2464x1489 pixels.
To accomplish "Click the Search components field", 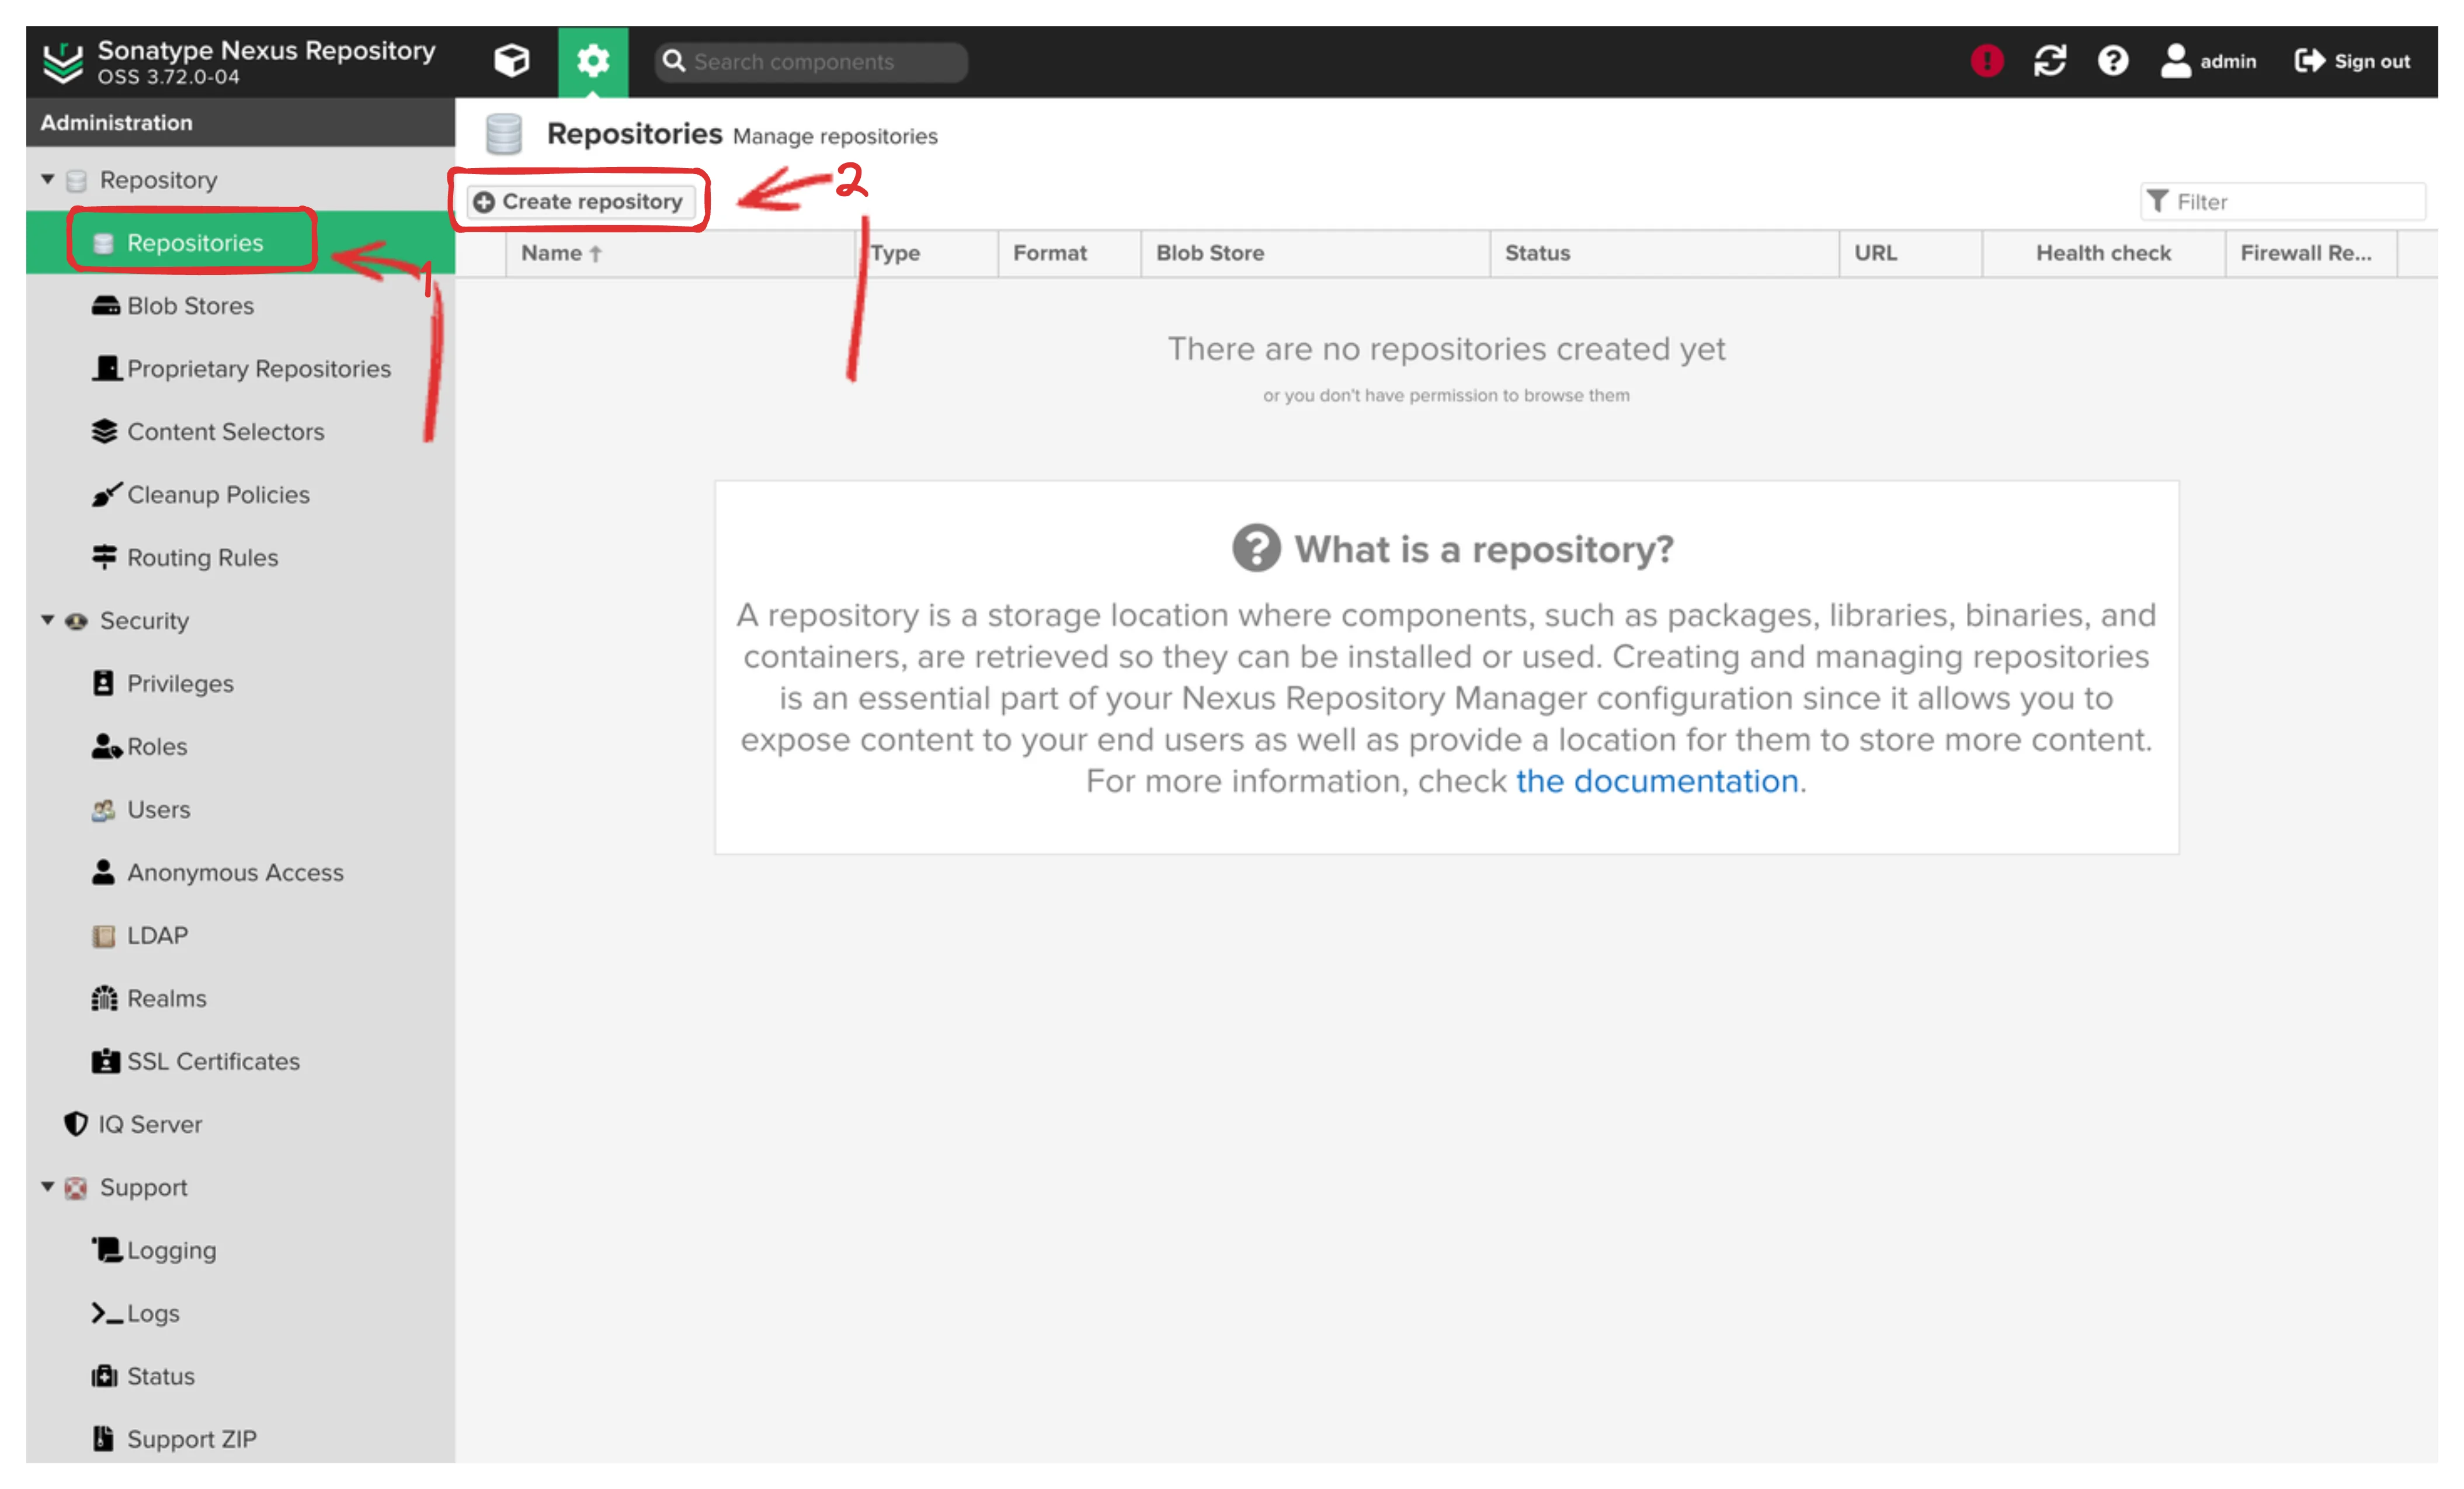I will [811, 62].
